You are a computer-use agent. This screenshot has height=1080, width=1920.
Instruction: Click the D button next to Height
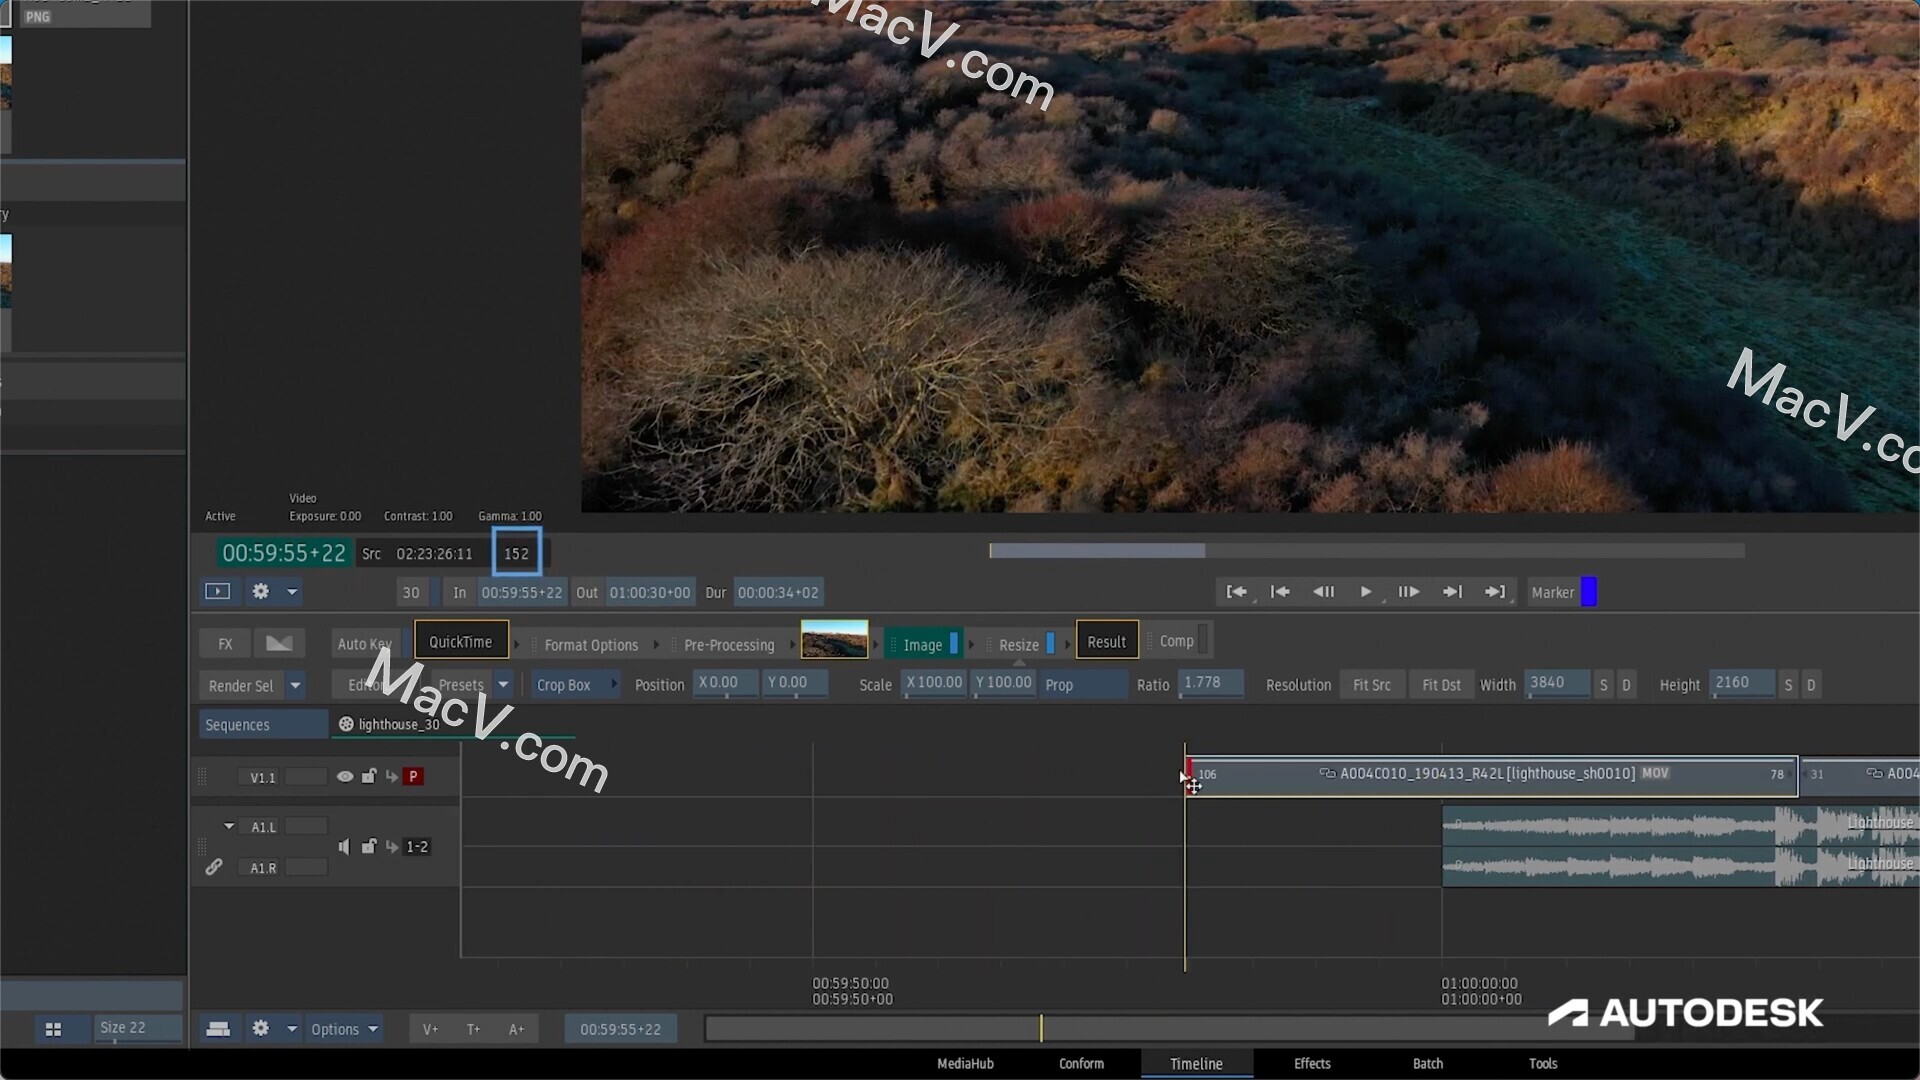[1811, 685]
